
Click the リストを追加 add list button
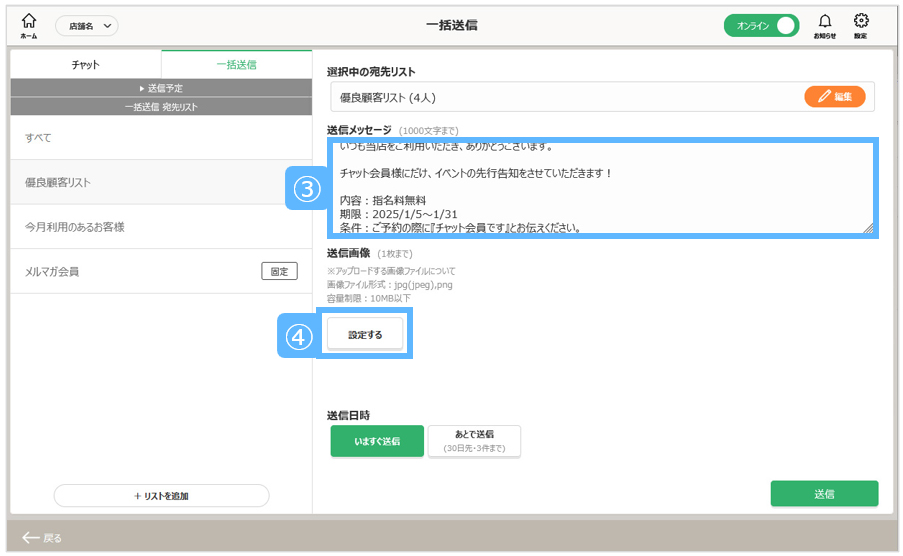pos(161,496)
